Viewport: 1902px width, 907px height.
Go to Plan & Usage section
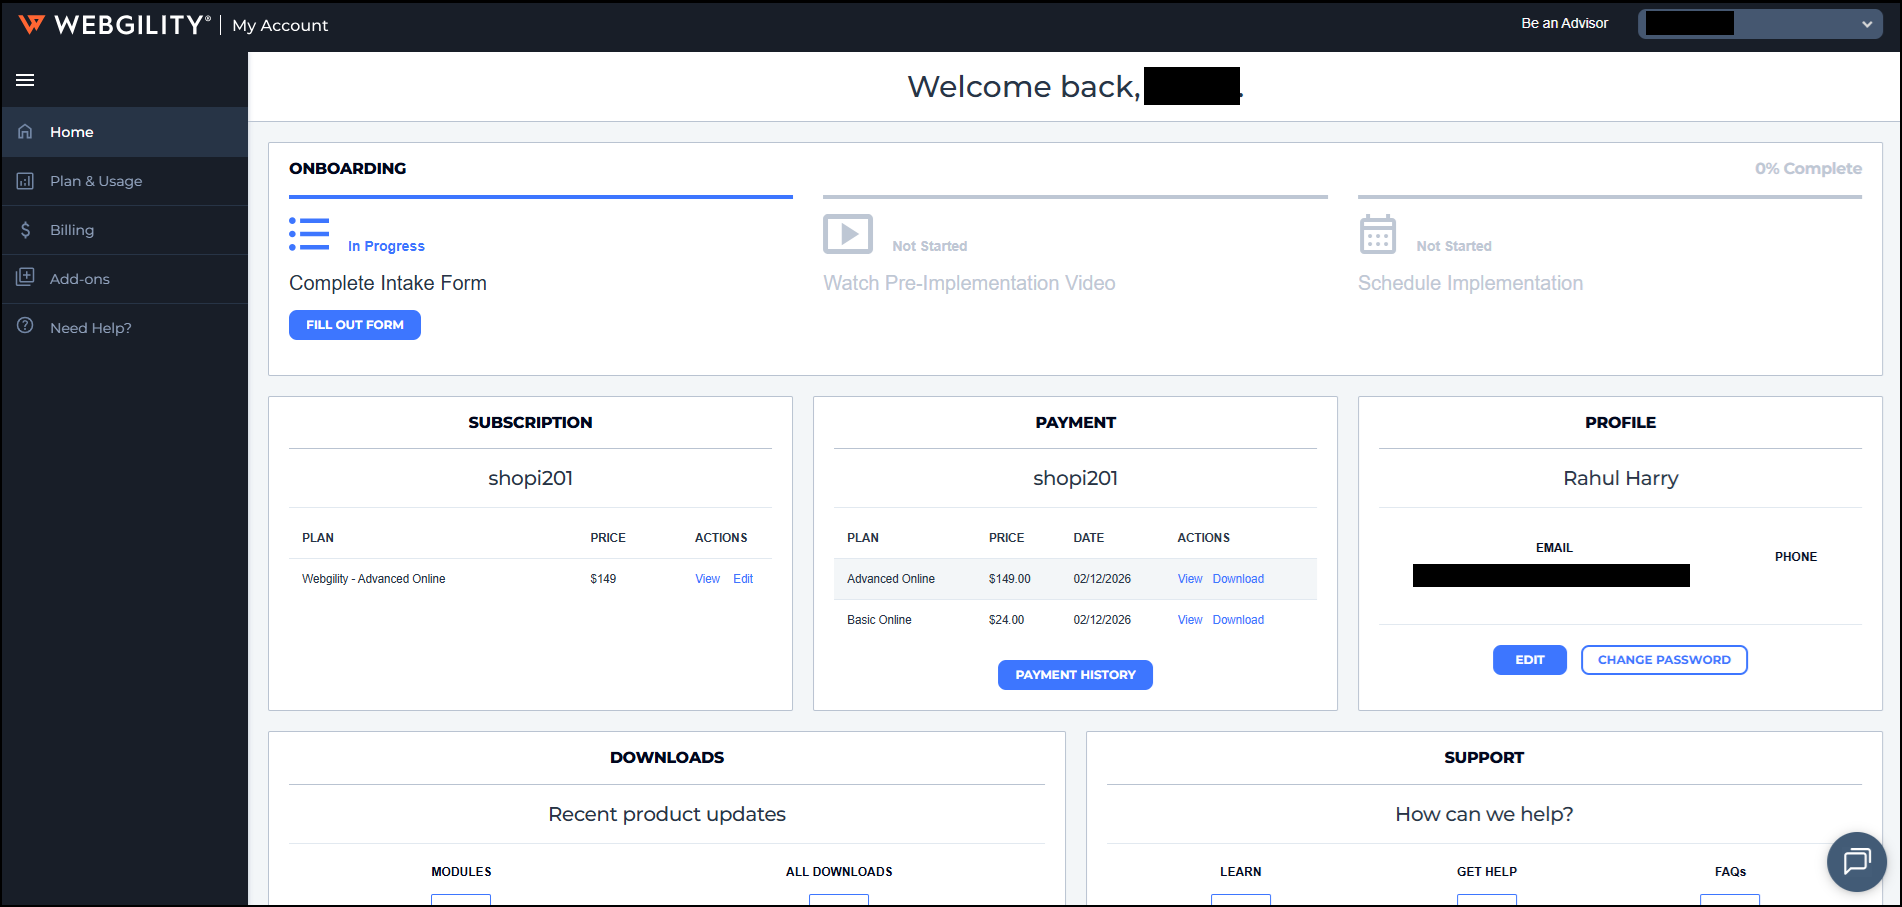[96, 181]
